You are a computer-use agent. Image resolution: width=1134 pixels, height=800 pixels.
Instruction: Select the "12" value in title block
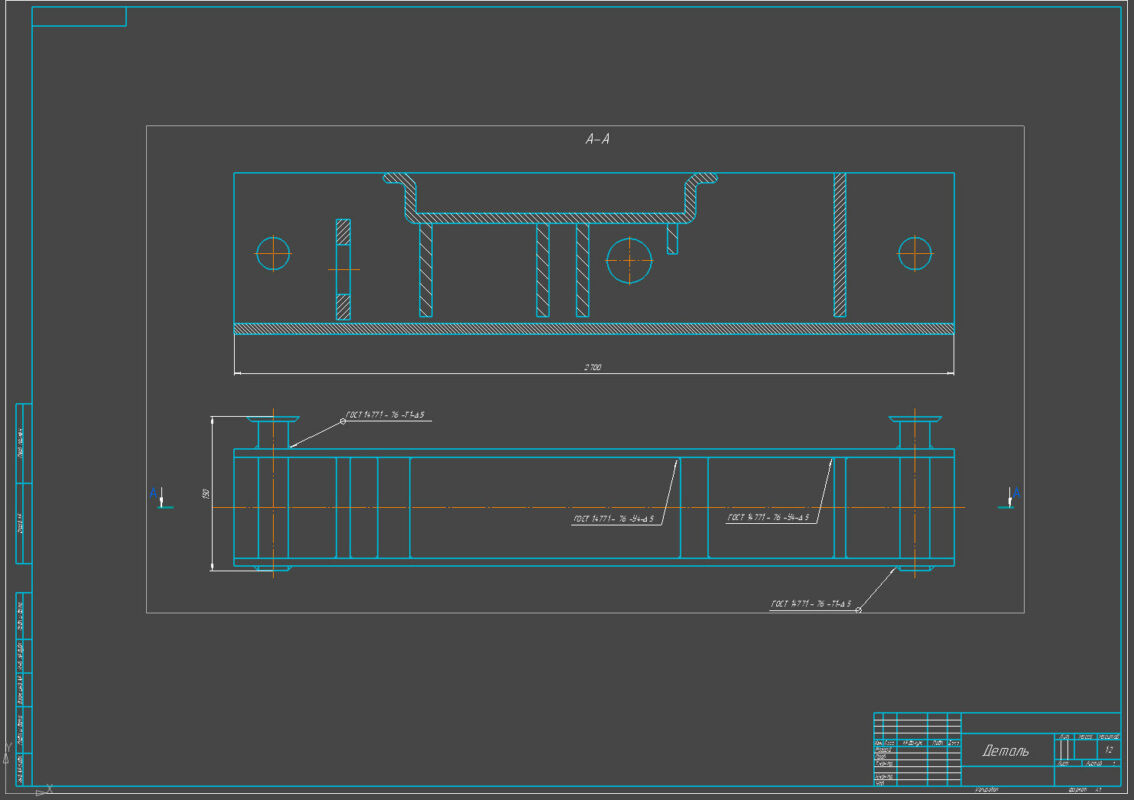[1109, 750]
